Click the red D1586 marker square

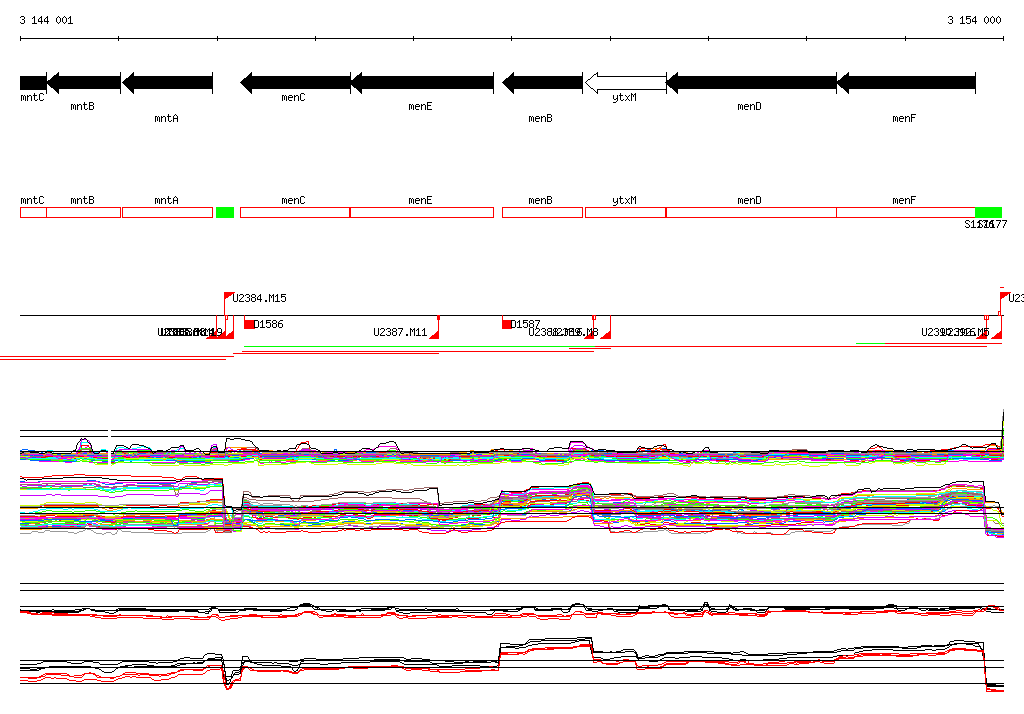pos(249,324)
